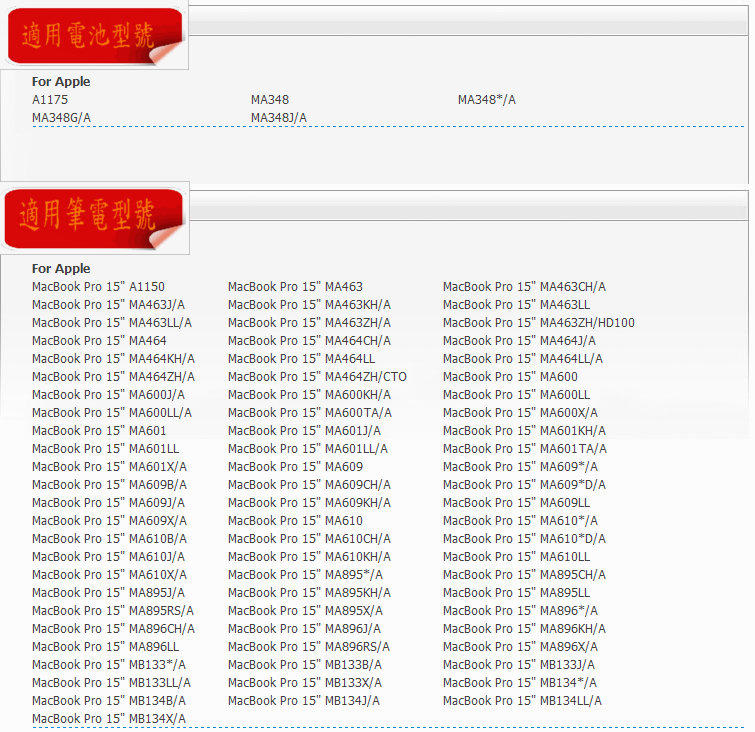The image size is (755, 732).
Task: Click MacBook Pro 15" MA601TA/A
Action: tap(525, 448)
